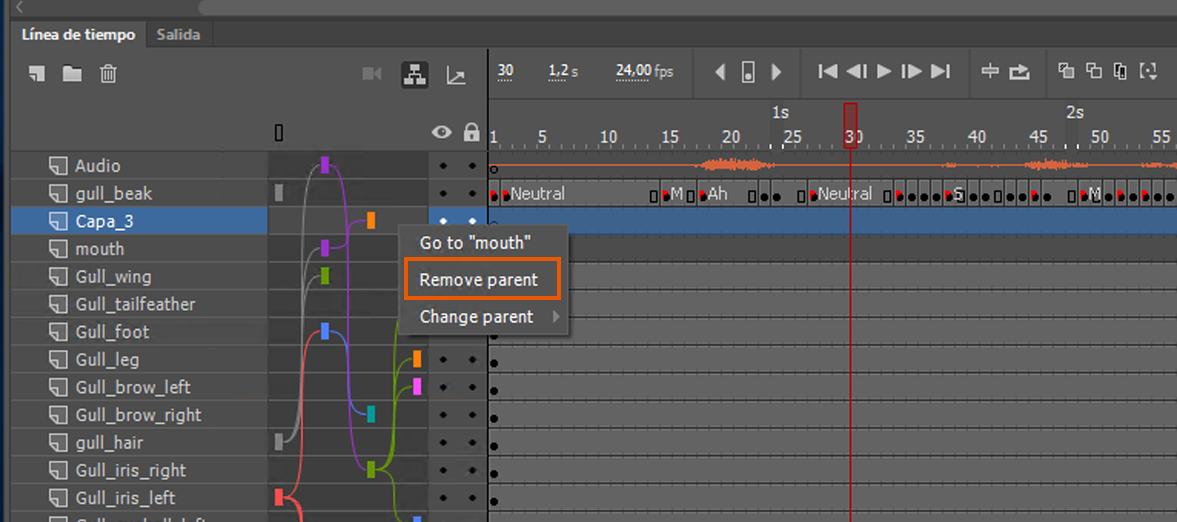Click orange parenting swatch of Capa_3 layer
This screenshot has height=522, width=1177.
tap(371, 221)
